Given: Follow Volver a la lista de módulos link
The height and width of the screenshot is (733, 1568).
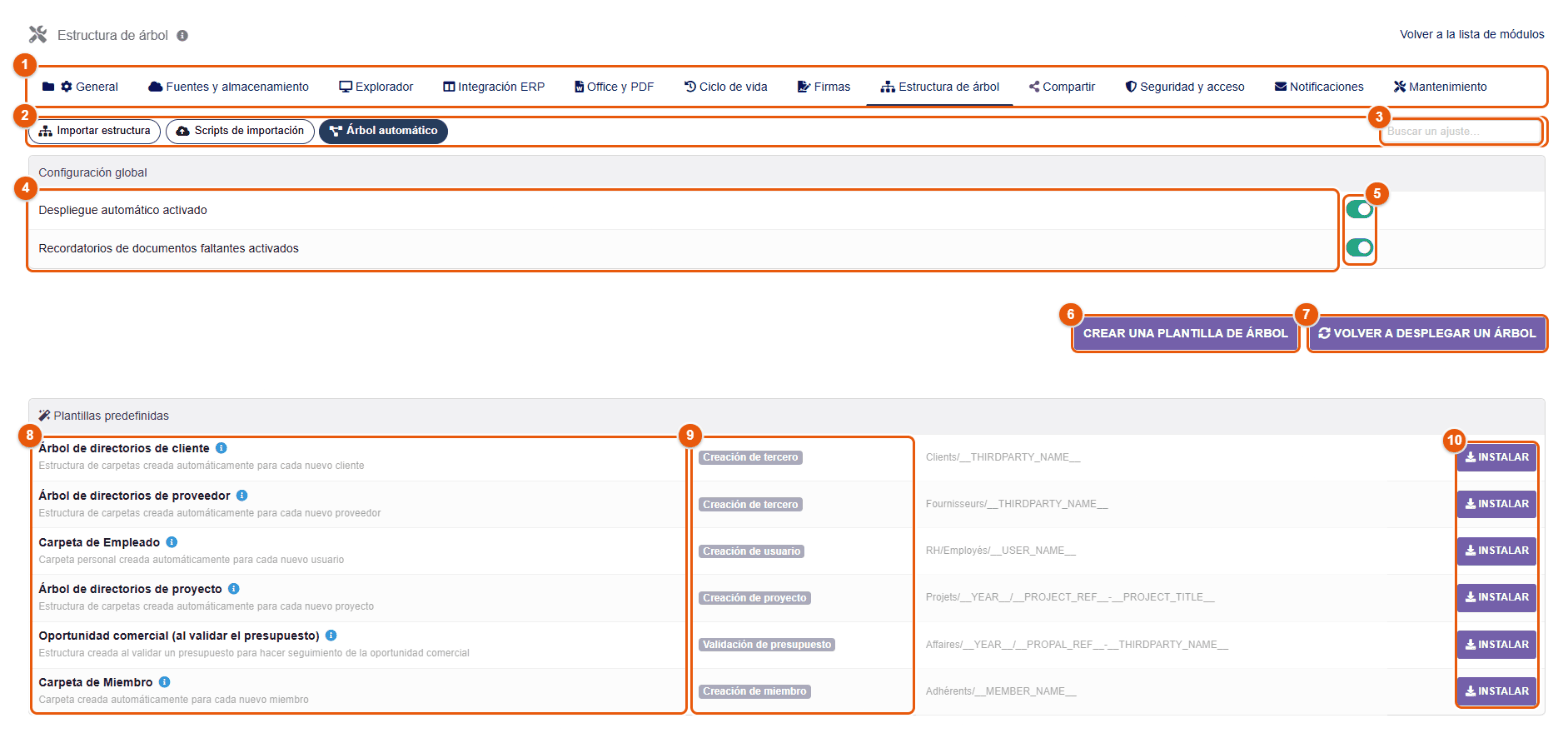Looking at the screenshot, I should [1472, 34].
